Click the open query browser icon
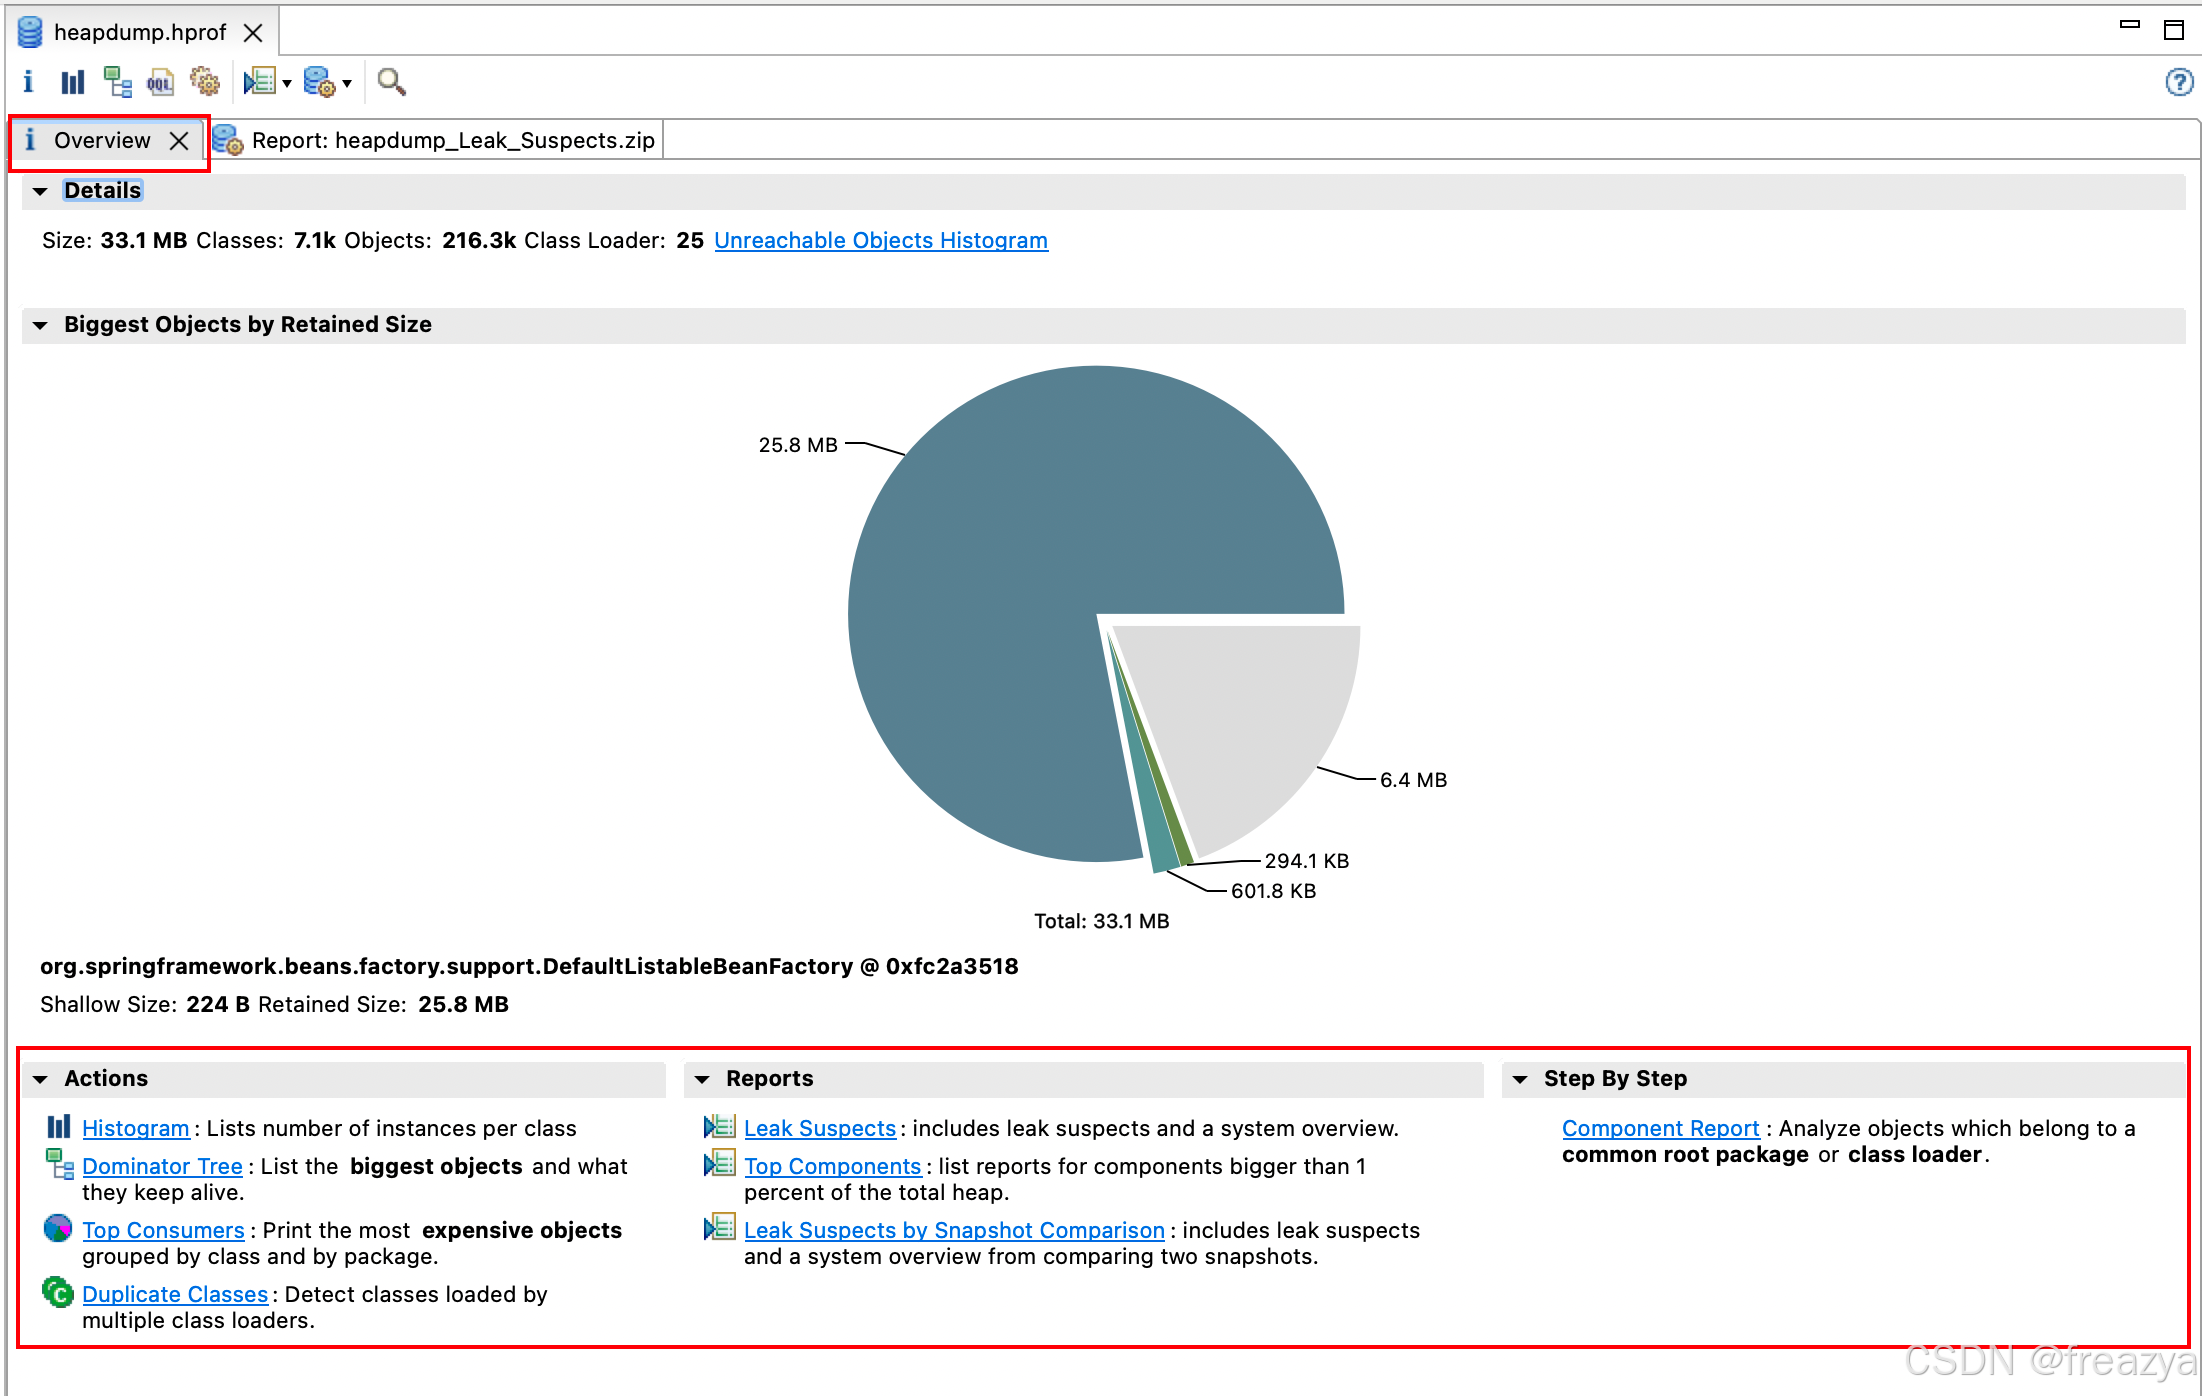Viewport: 2202px width, 1396px height. coord(318,82)
